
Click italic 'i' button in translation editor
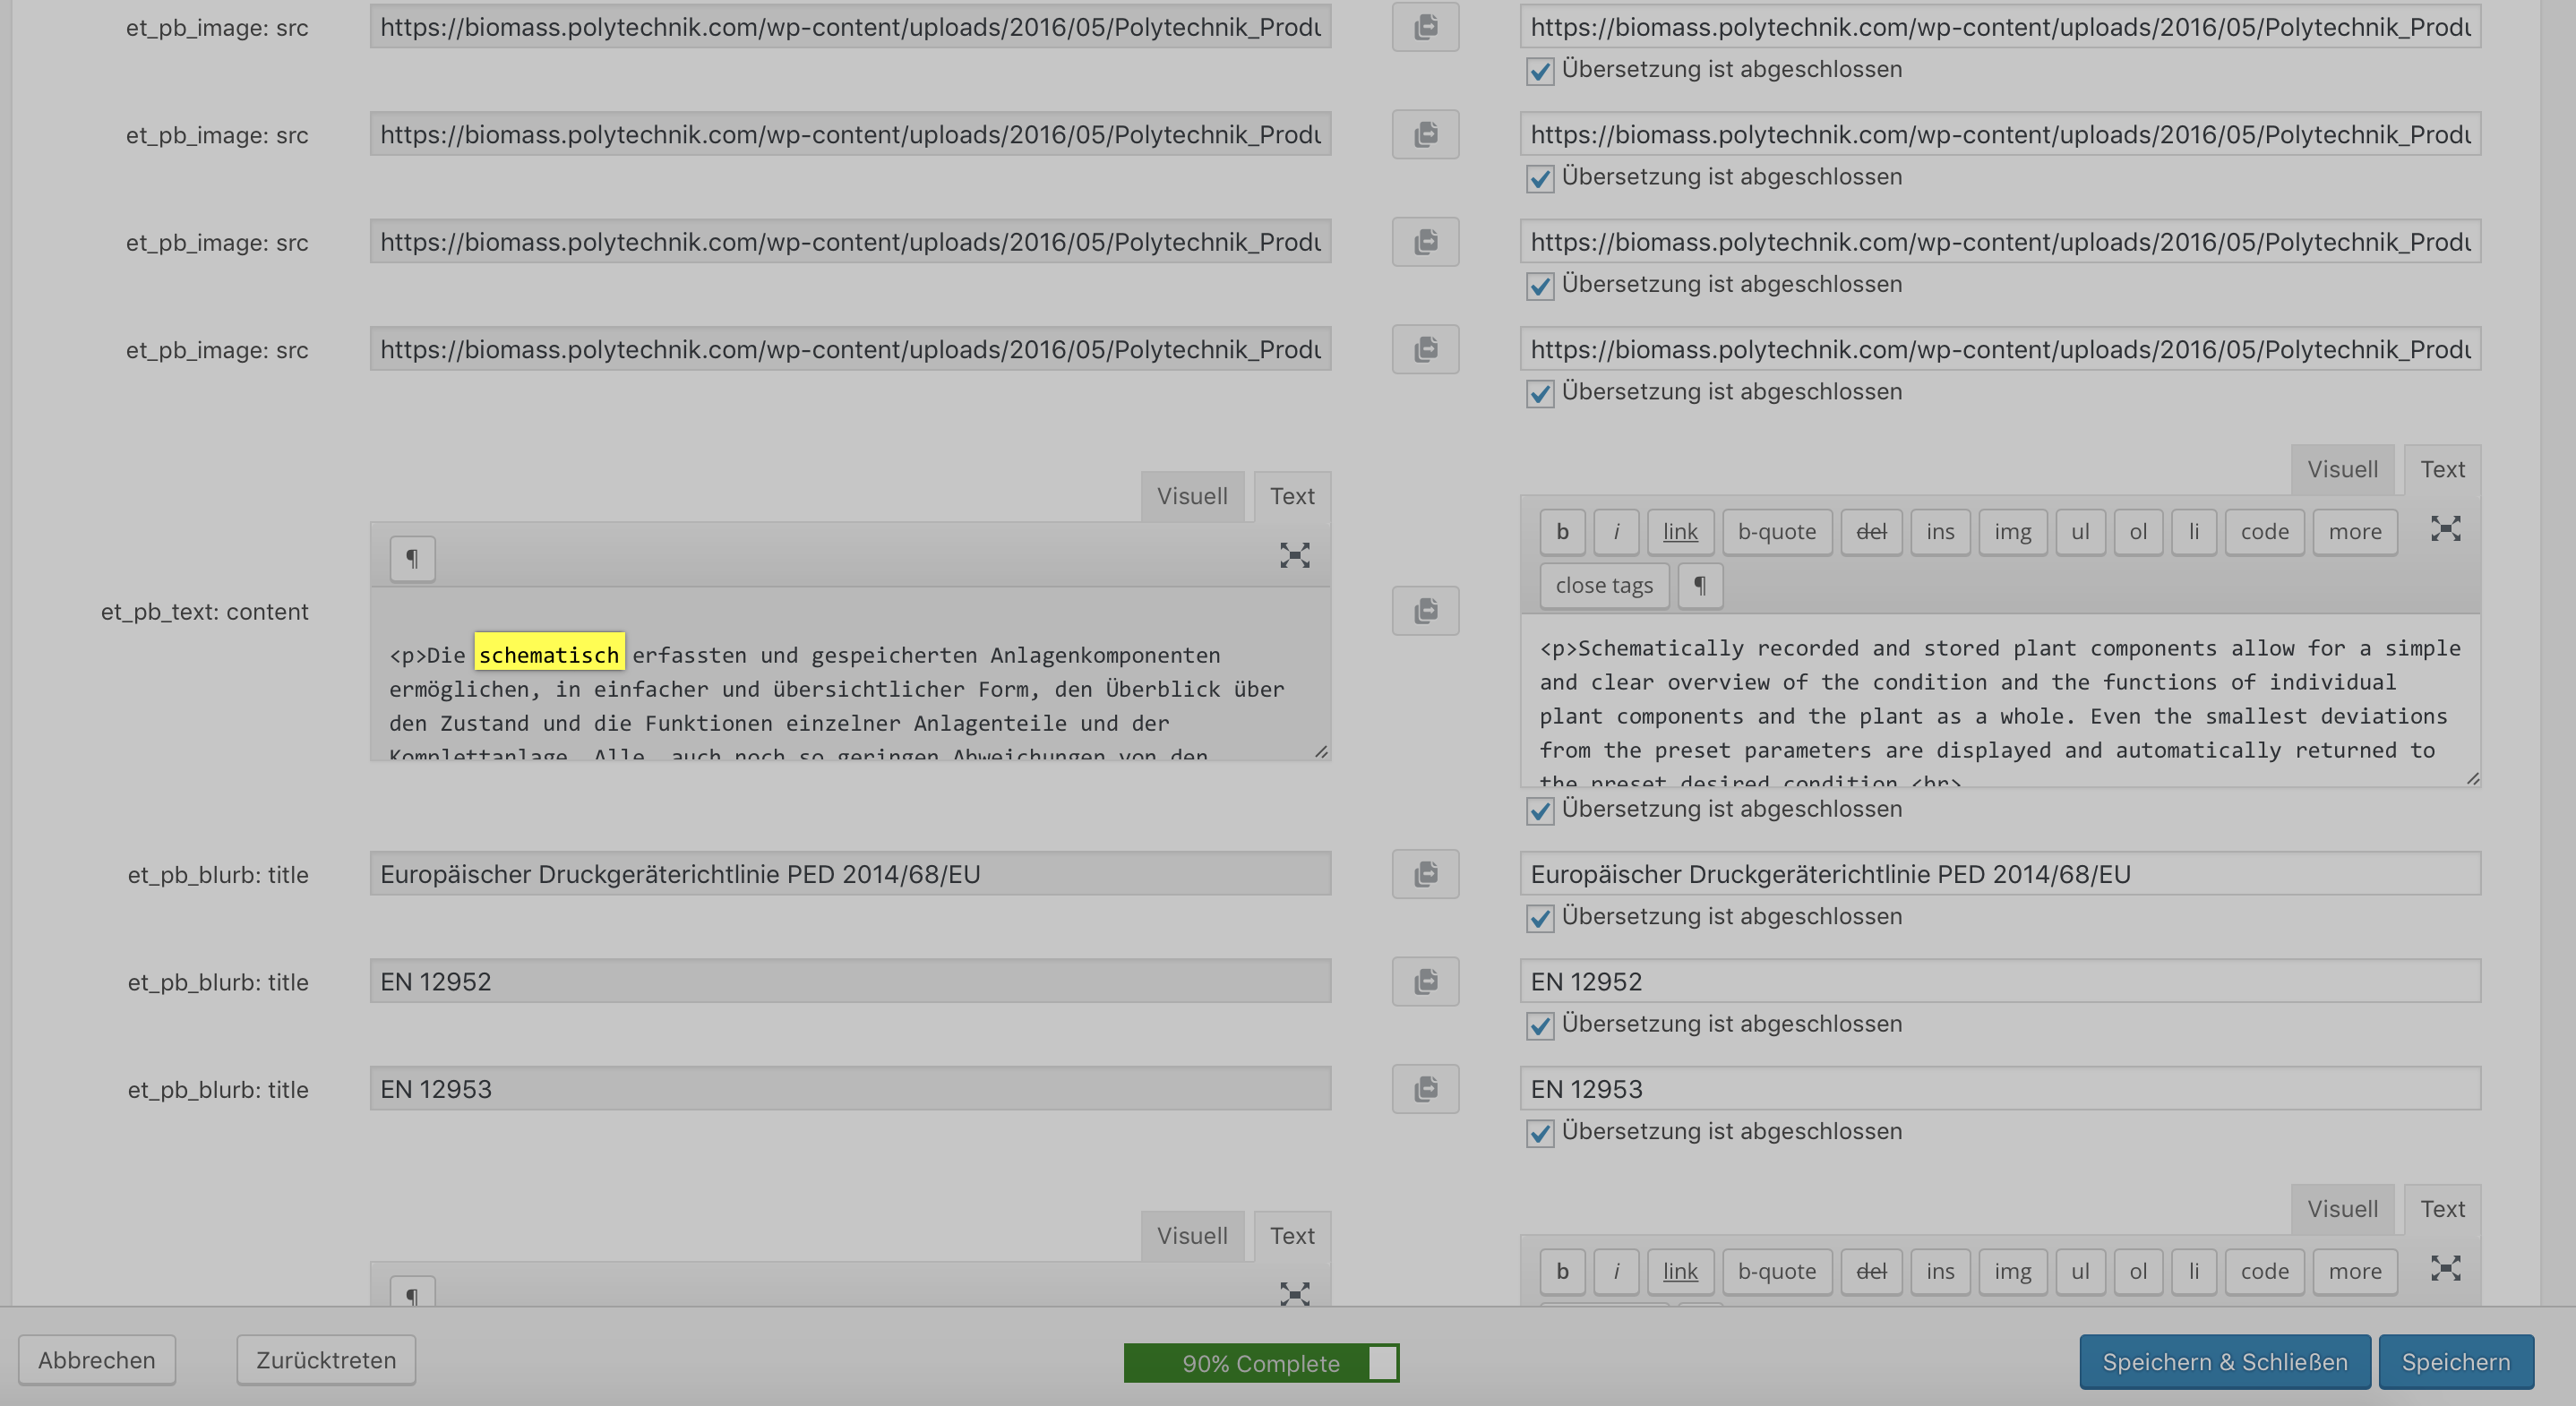pos(1616,532)
